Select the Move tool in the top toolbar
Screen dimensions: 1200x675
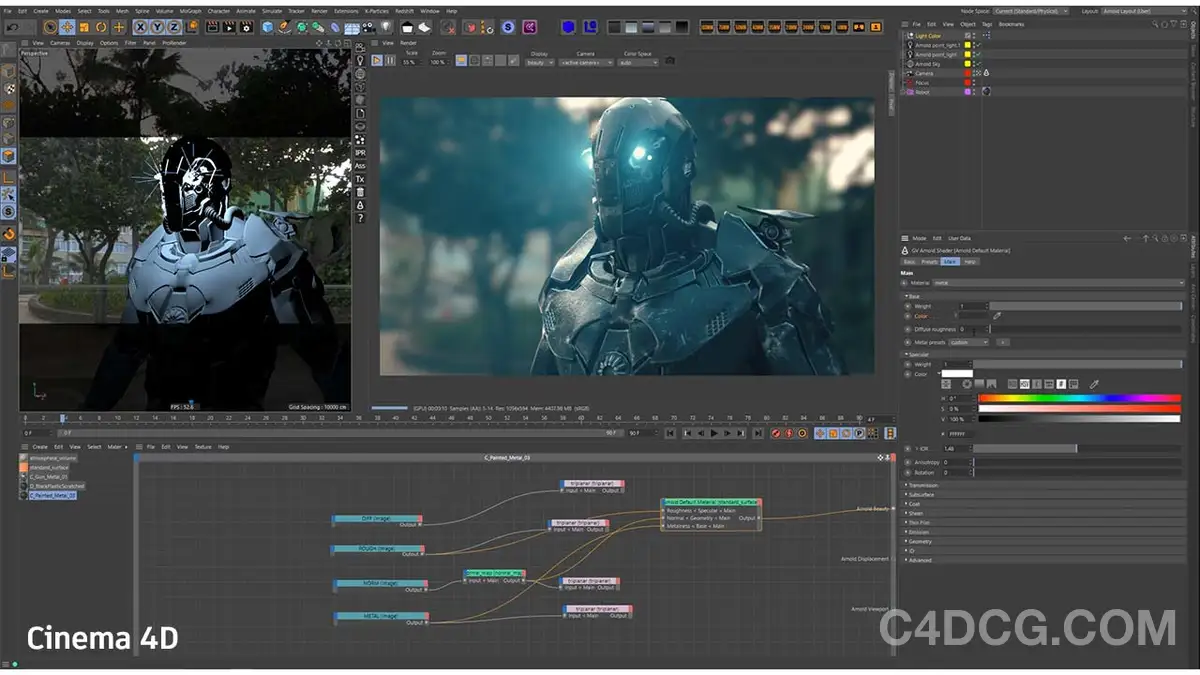click(x=67, y=27)
